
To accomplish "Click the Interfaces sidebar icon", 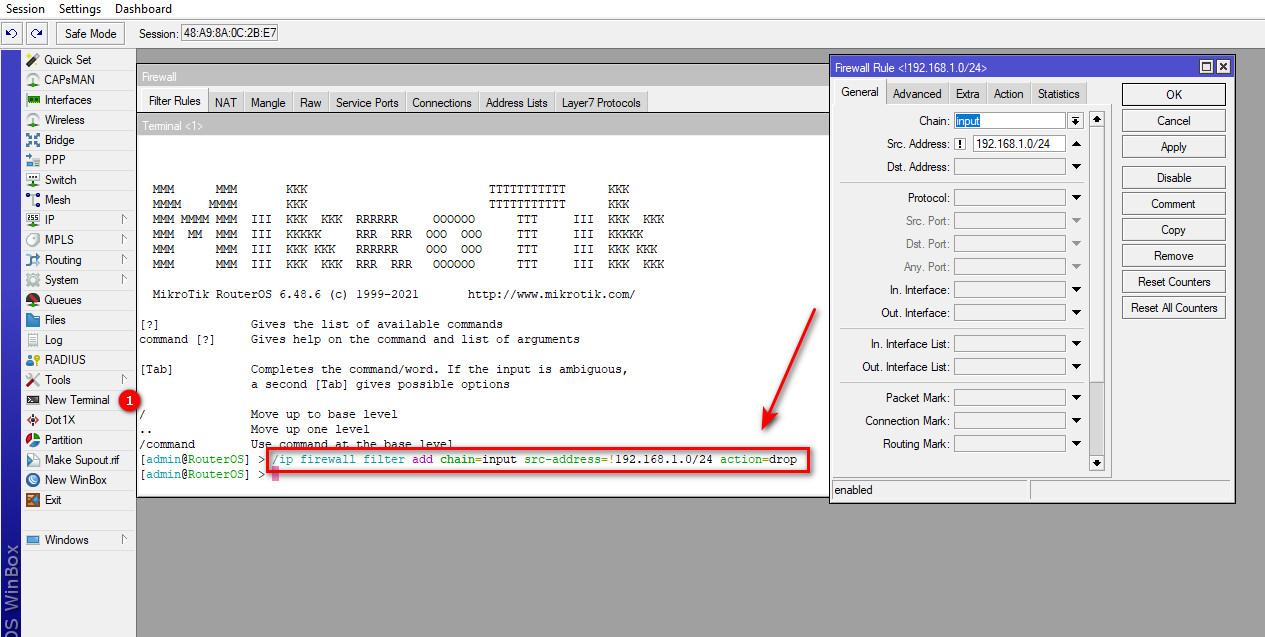I will pos(33,100).
